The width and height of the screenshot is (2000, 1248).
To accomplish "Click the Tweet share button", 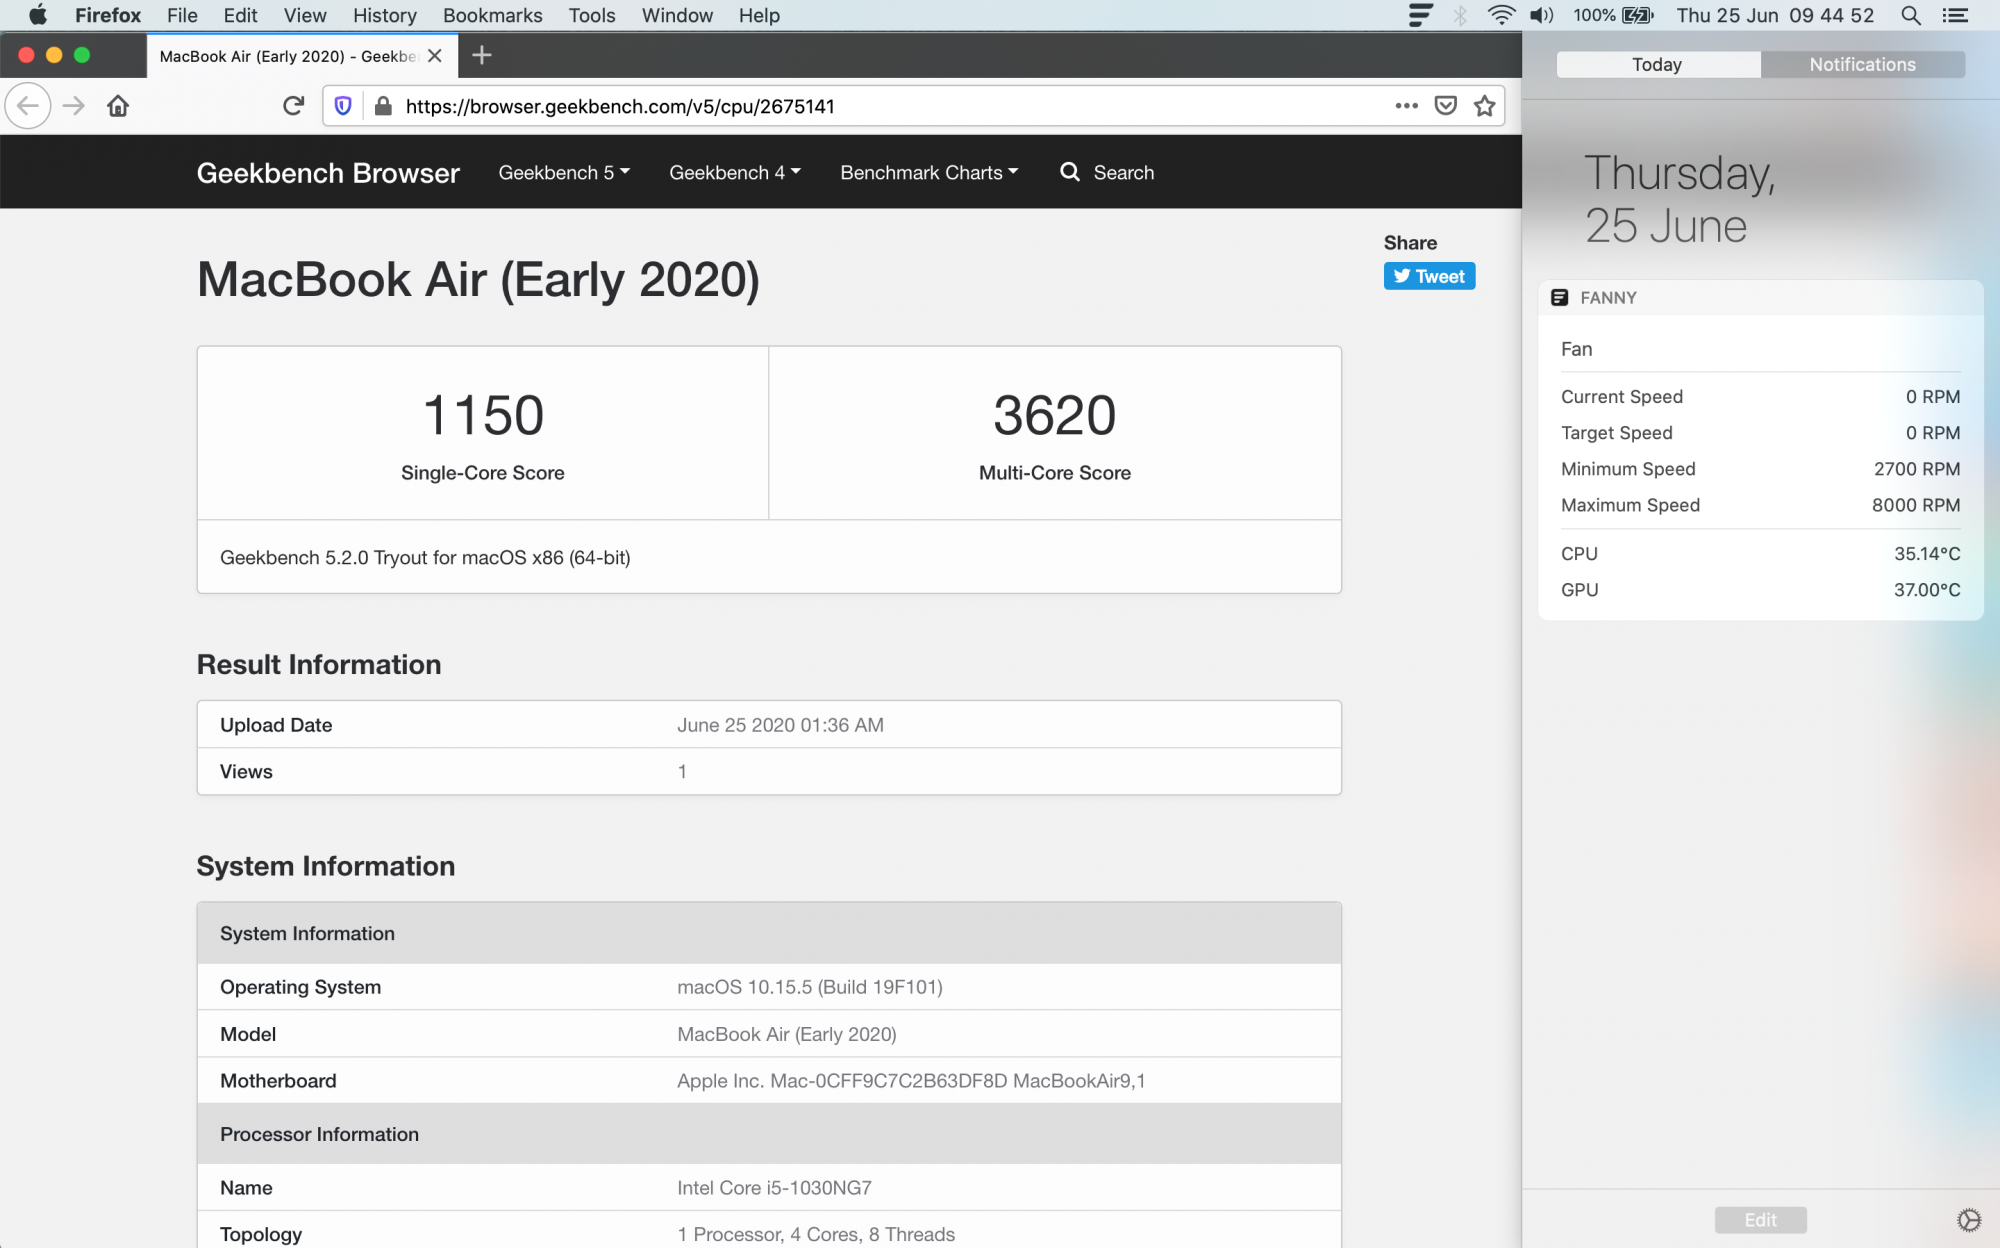I will (1429, 277).
